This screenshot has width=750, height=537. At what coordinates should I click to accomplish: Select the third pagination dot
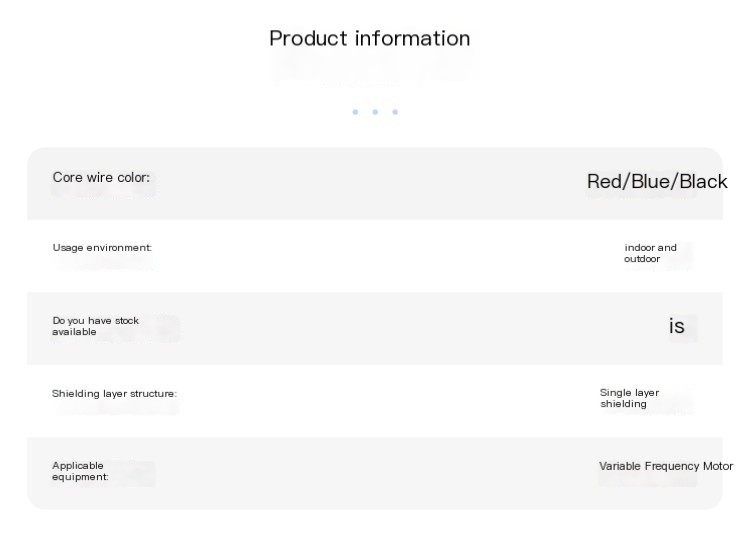click(x=395, y=112)
